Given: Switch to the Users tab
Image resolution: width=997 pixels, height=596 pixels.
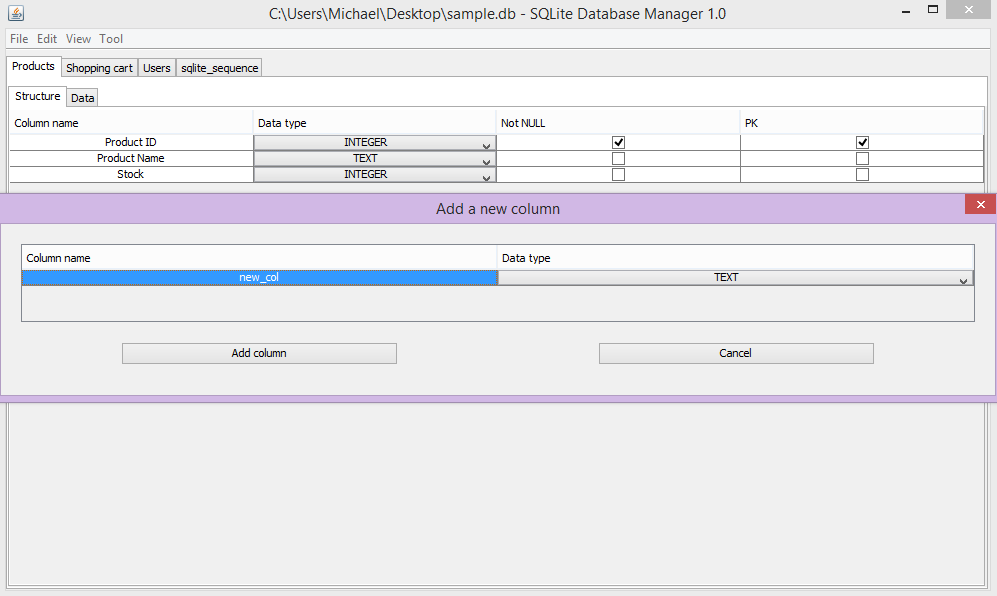Looking at the screenshot, I should 156,68.
